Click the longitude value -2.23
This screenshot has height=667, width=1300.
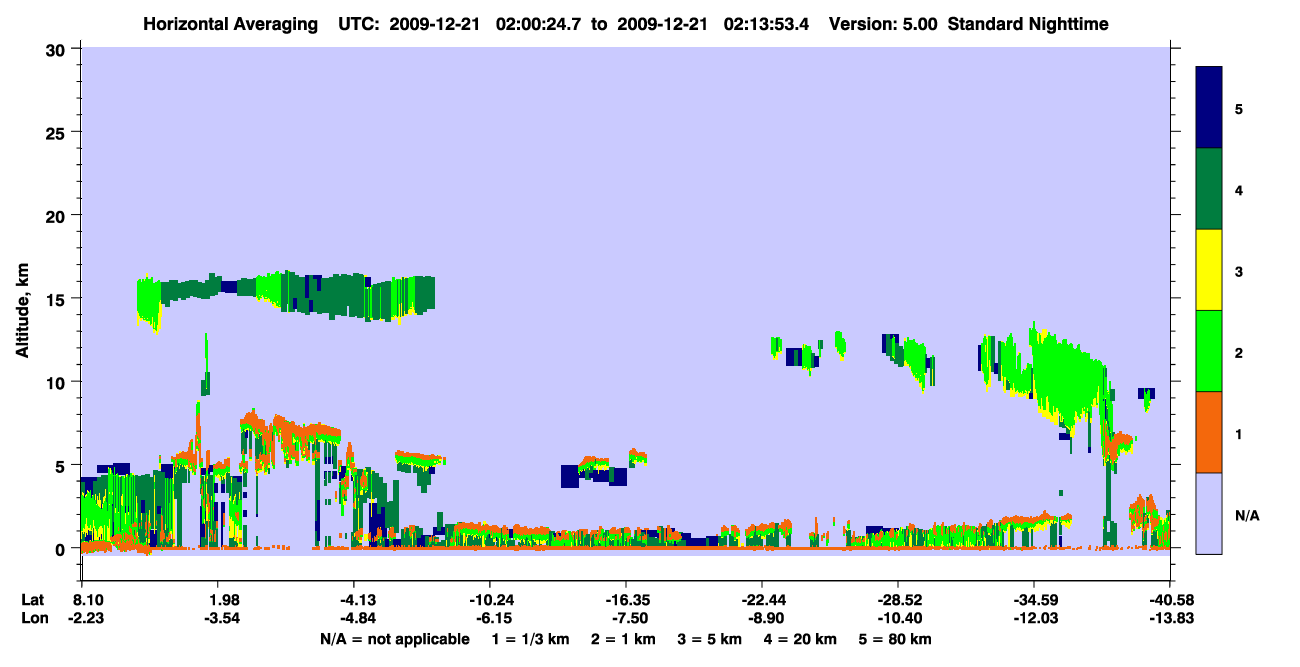pos(84,619)
